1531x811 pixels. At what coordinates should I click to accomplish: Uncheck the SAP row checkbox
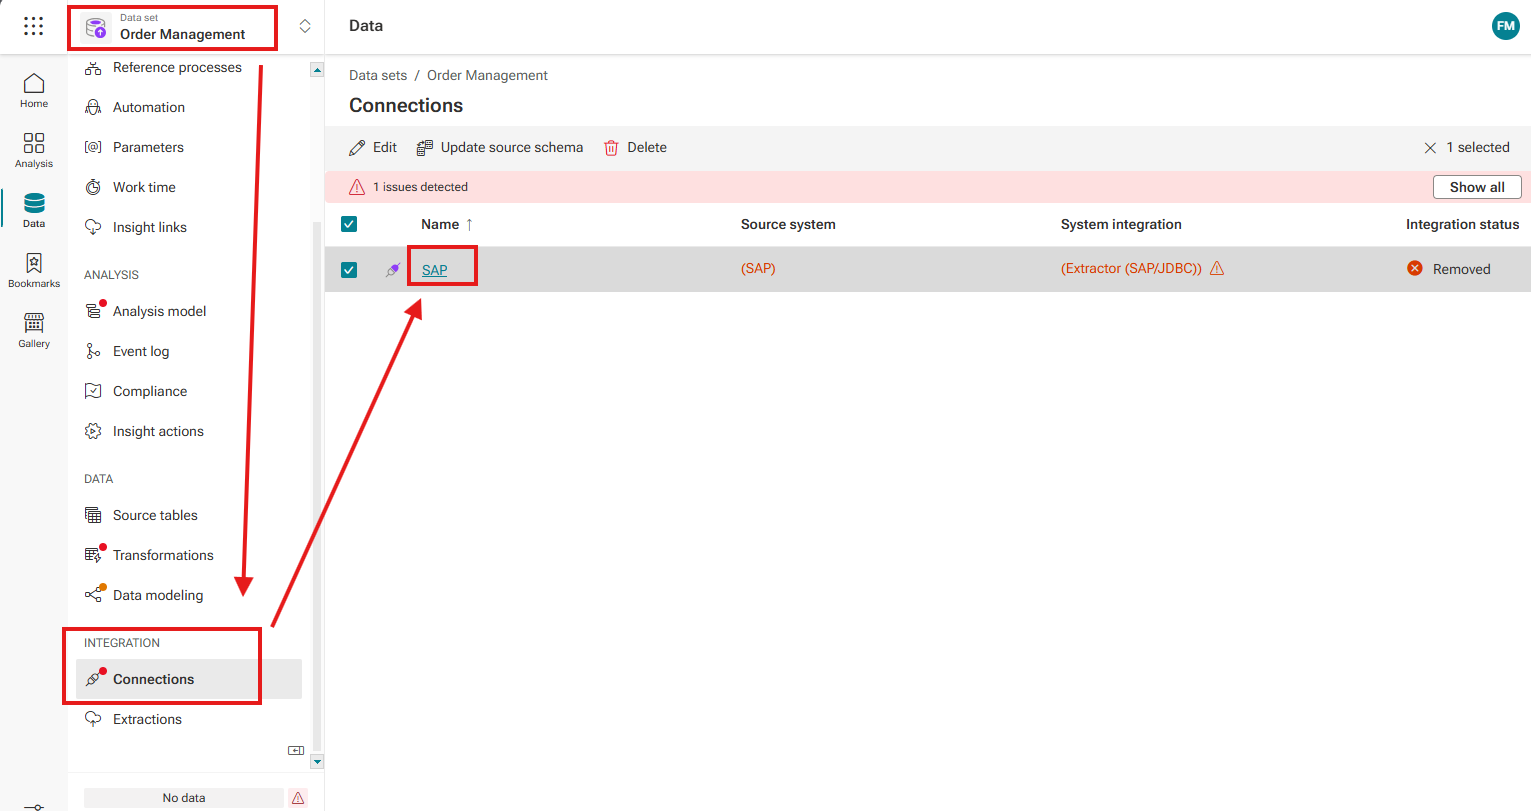[x=349, y=269]
